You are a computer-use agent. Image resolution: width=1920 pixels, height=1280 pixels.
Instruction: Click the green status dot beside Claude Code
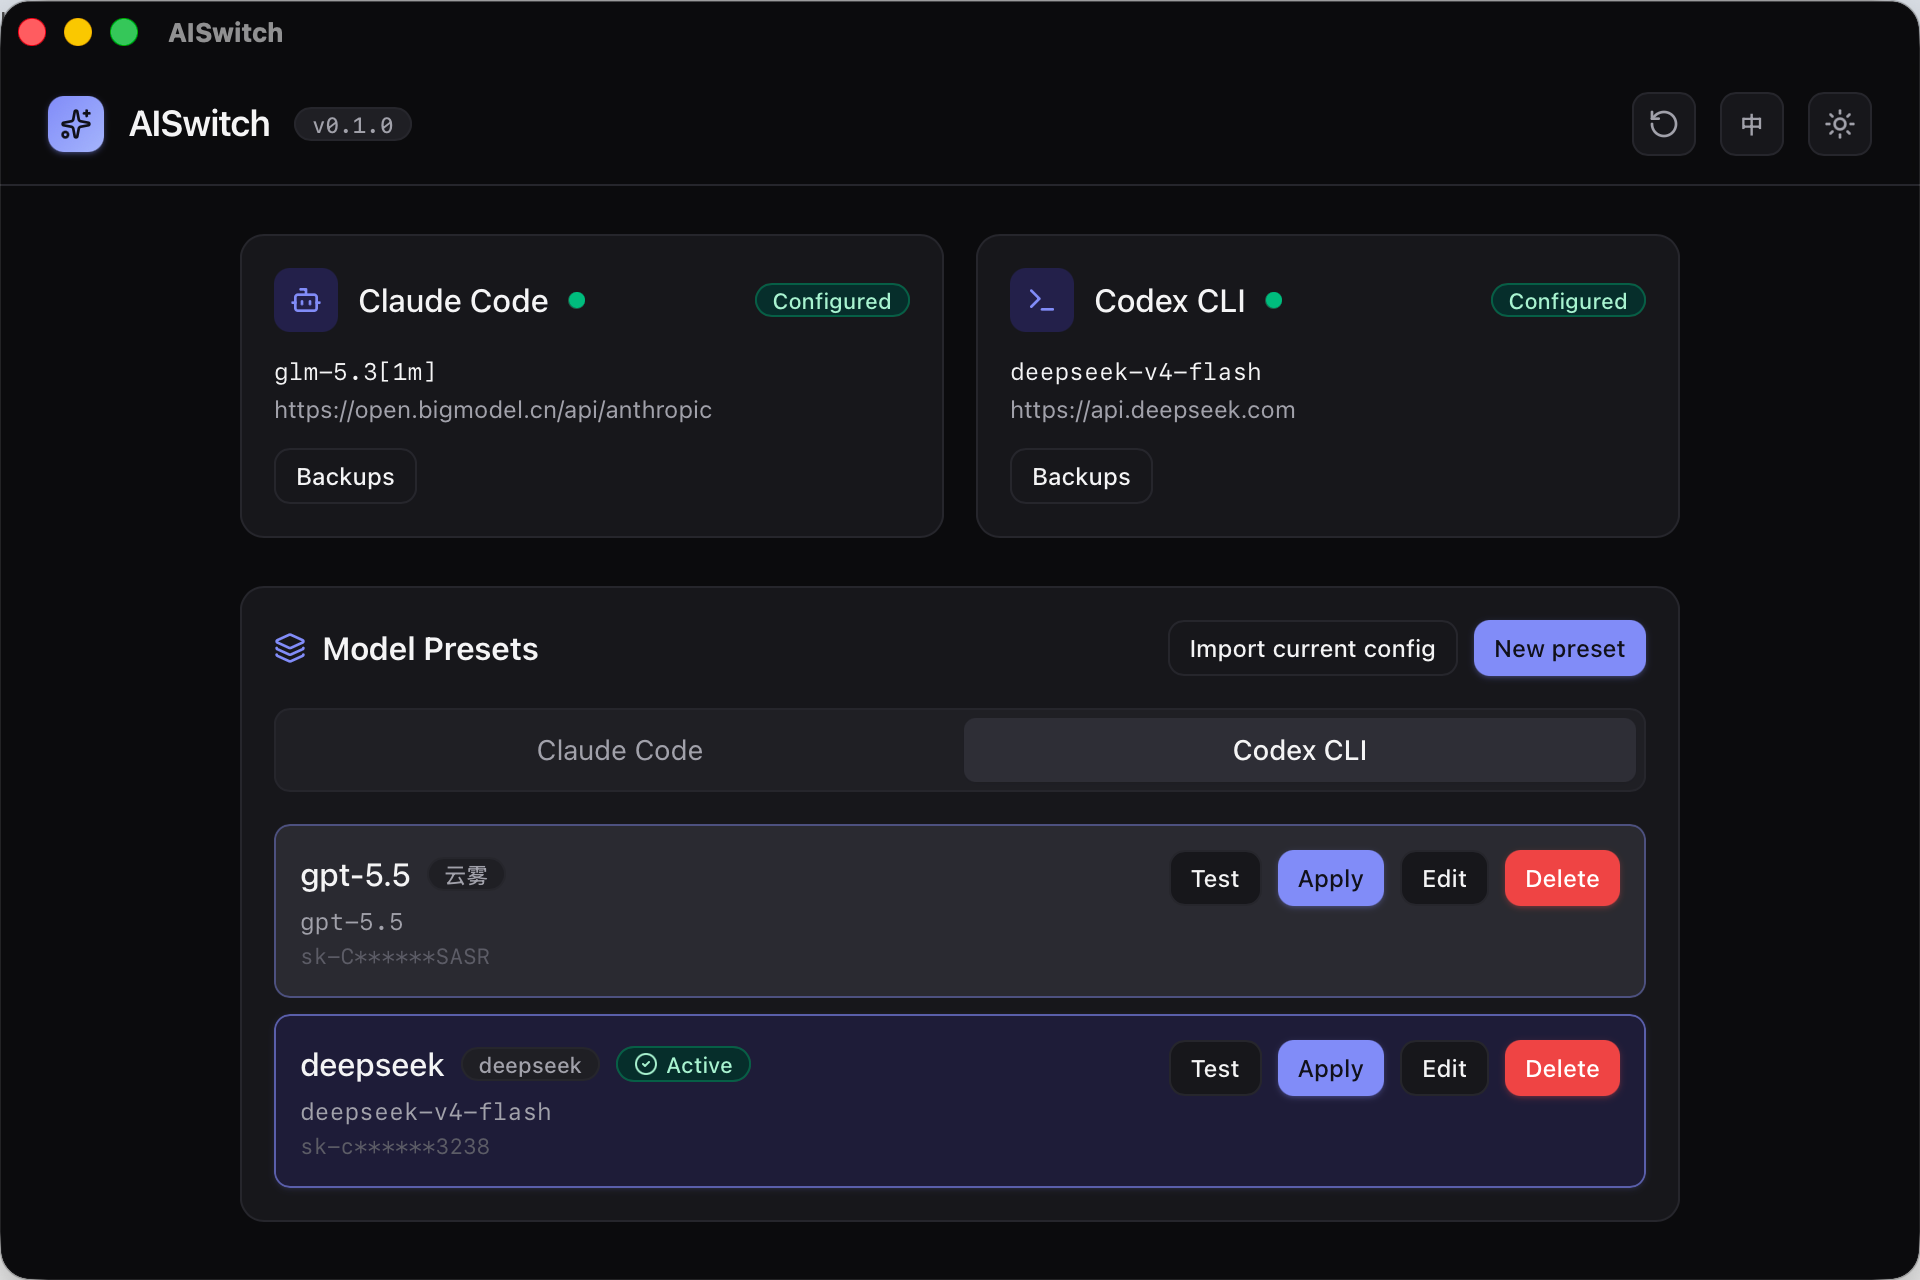577,300
